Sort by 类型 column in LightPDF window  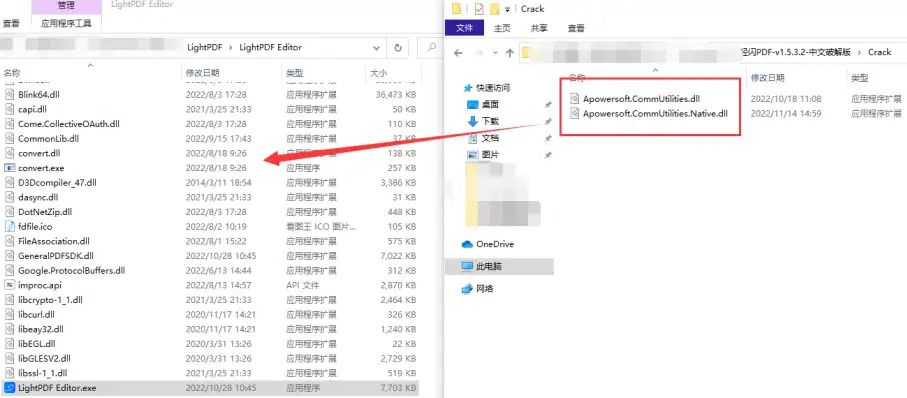click(x=294, y=73)
